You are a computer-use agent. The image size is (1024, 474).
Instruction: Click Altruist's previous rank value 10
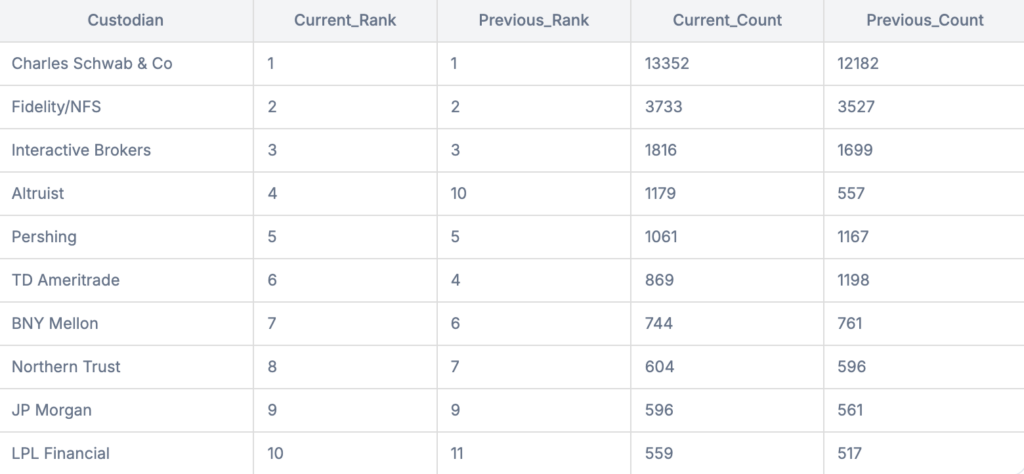[x=534, y=193]
